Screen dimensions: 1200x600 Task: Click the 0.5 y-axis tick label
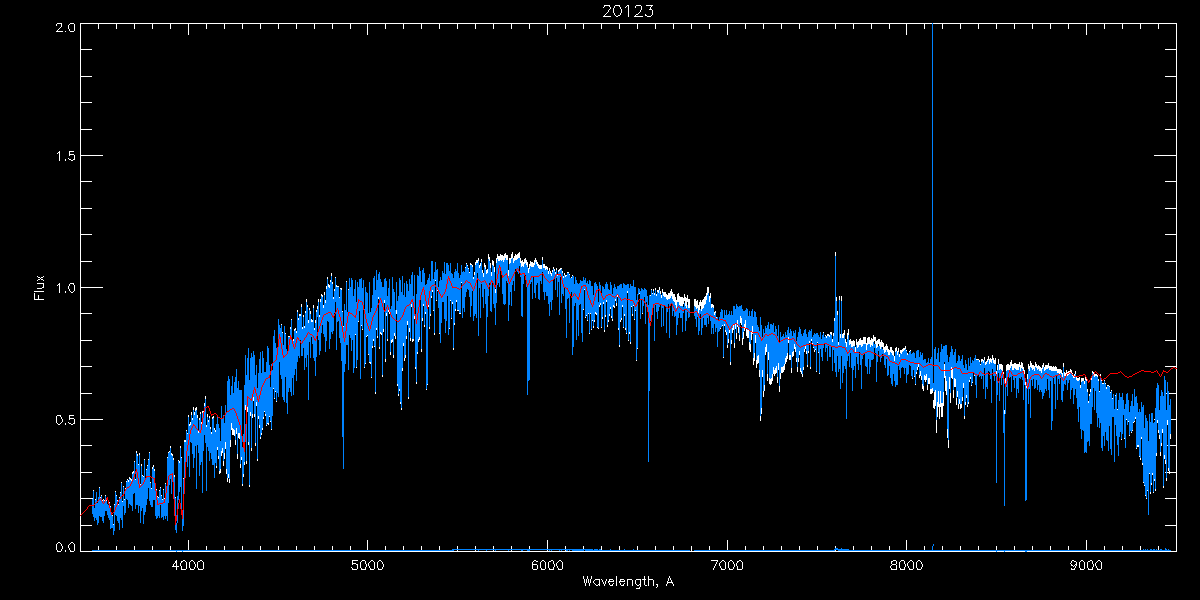click(66, 419)
